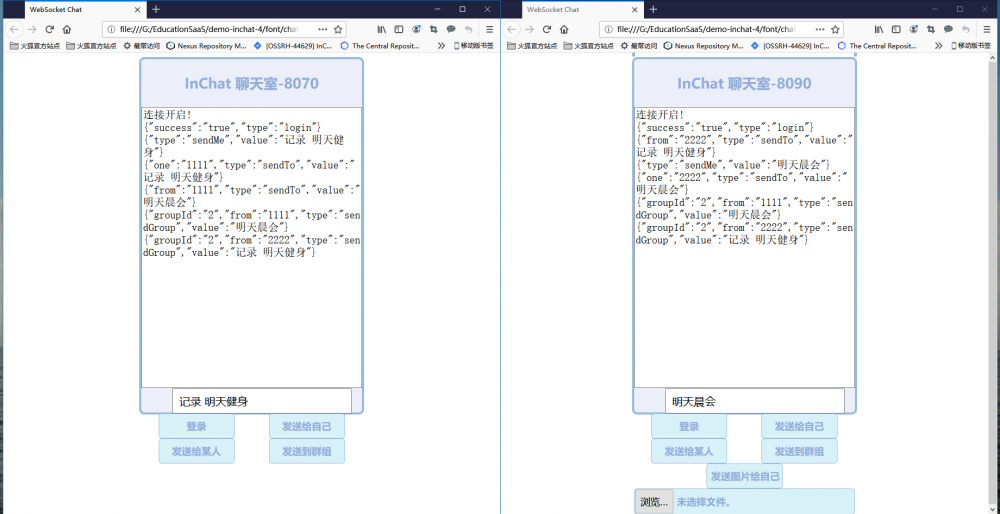Open 移动版书签 folder in the 8070 window
Viewport: 1000px width, 514px height.
(475, 46)
